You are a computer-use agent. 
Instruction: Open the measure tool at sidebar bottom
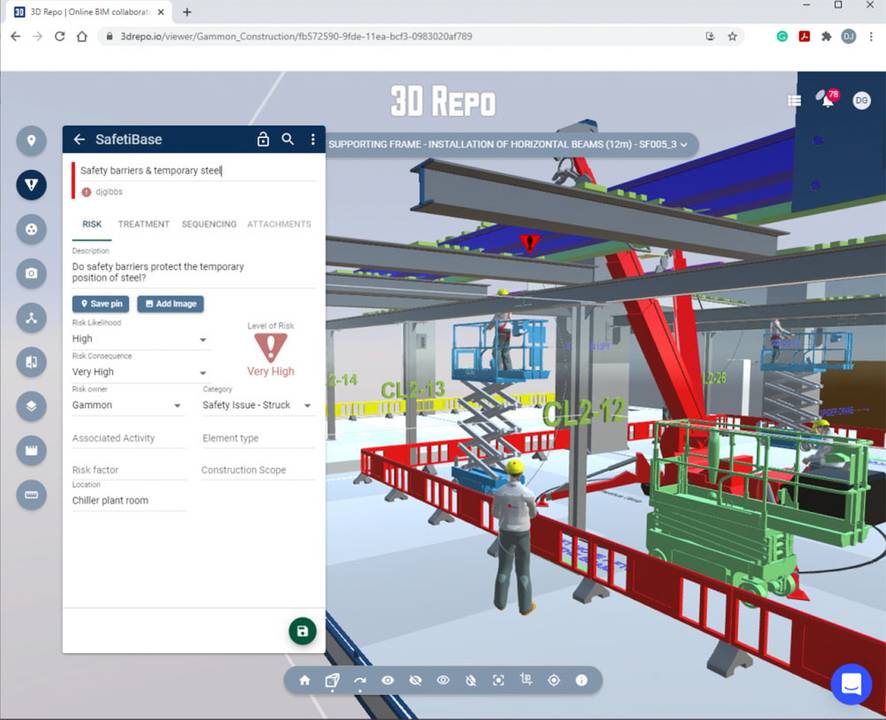coord(31,495)
